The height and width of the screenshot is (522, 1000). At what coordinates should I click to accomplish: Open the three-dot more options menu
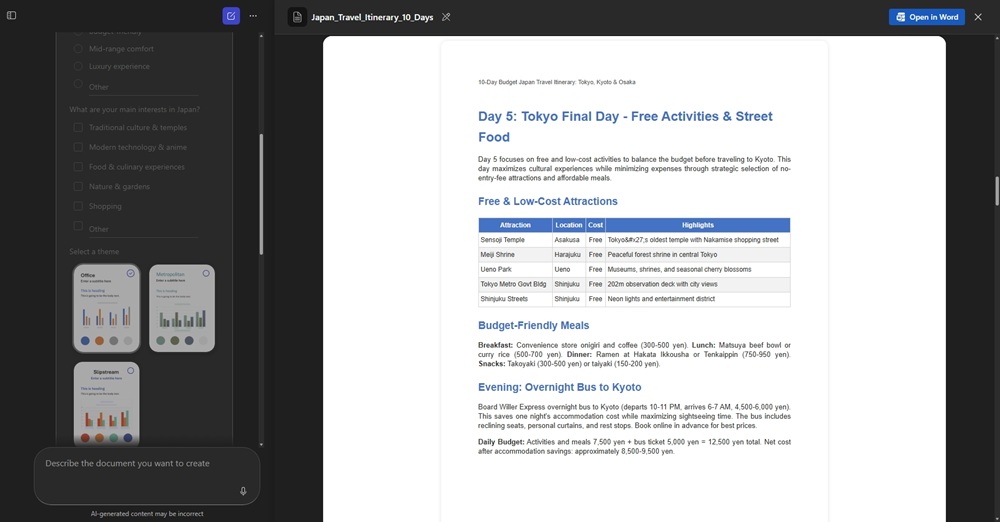(253, 16)
